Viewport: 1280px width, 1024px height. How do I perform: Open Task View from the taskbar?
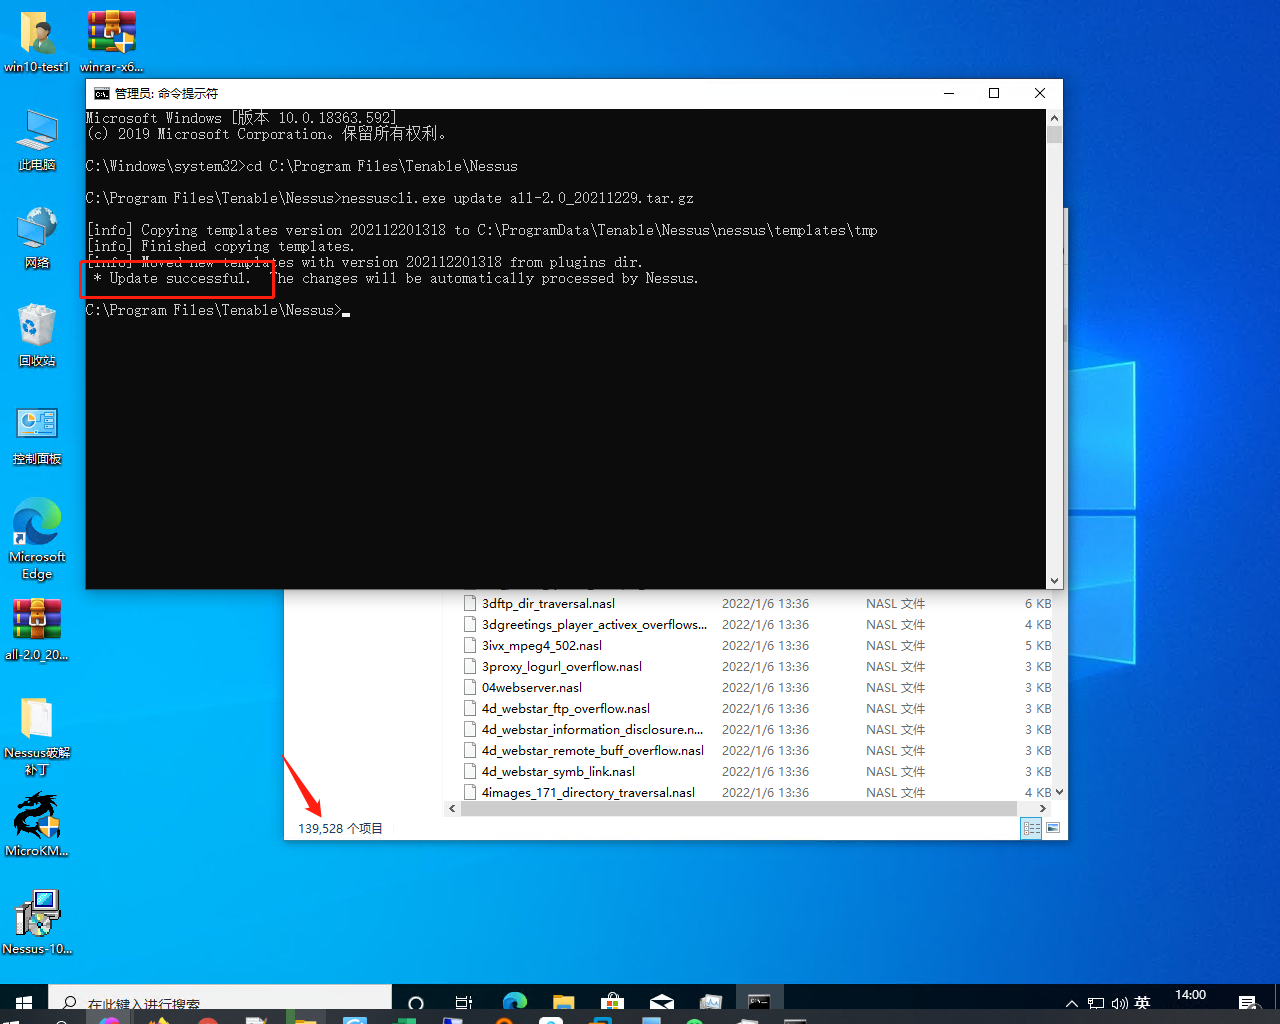tap(462, 1003)
